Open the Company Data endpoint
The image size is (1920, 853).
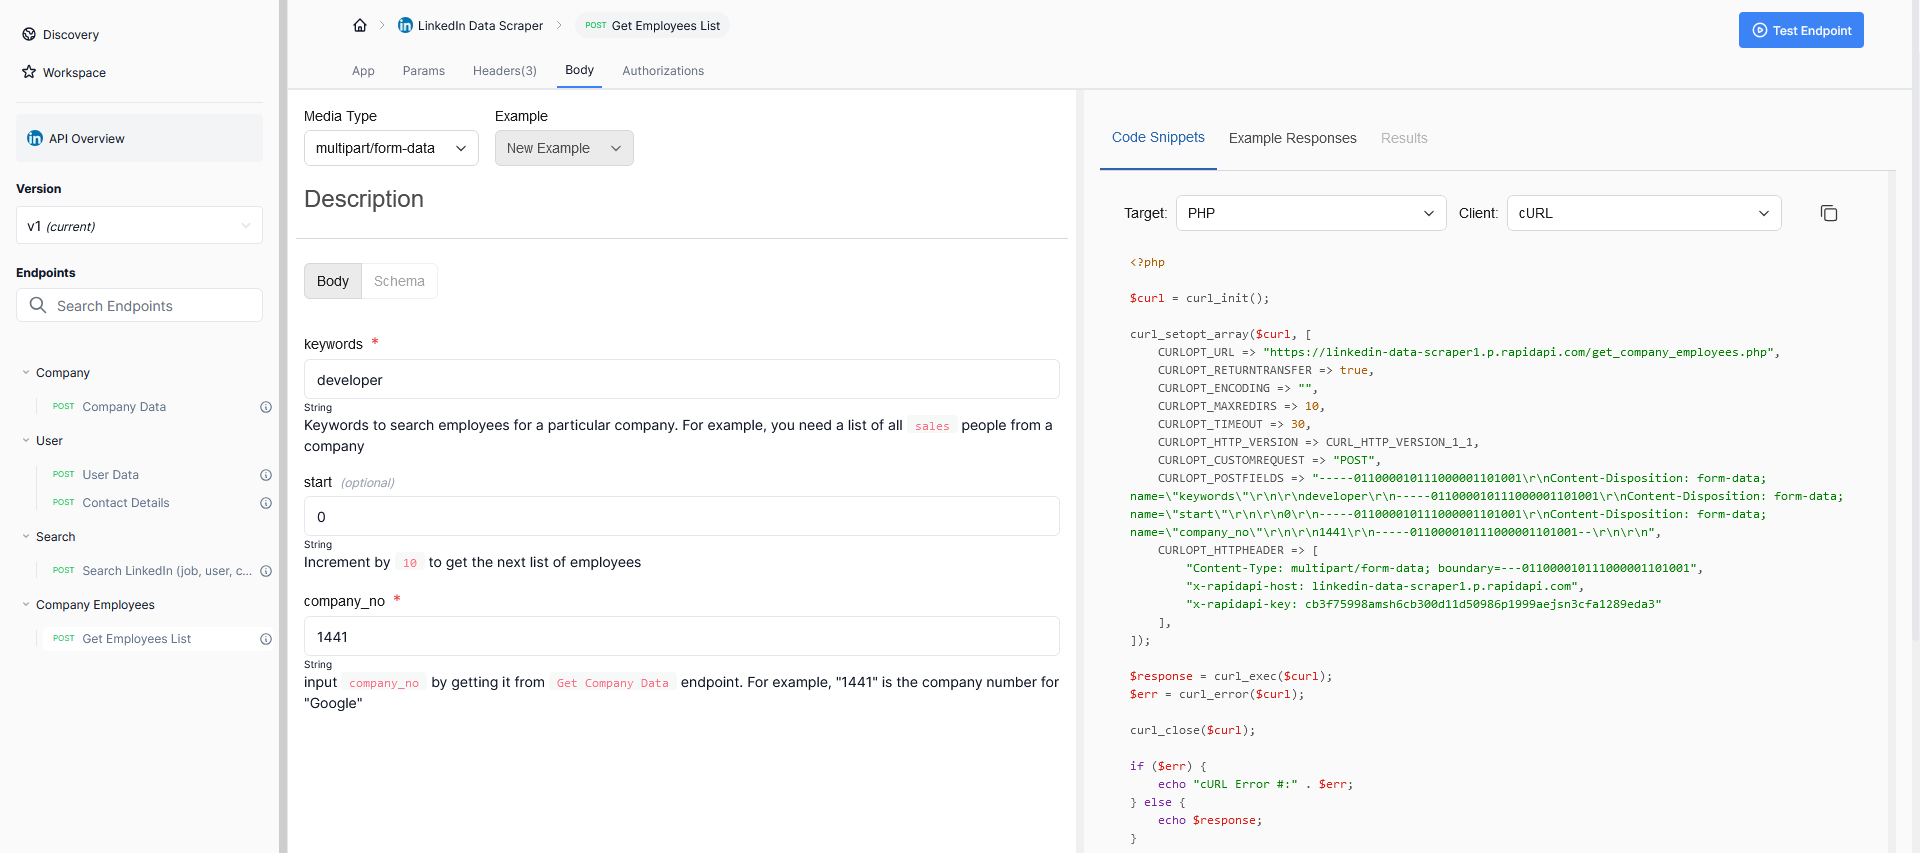[x=124, y=407]
